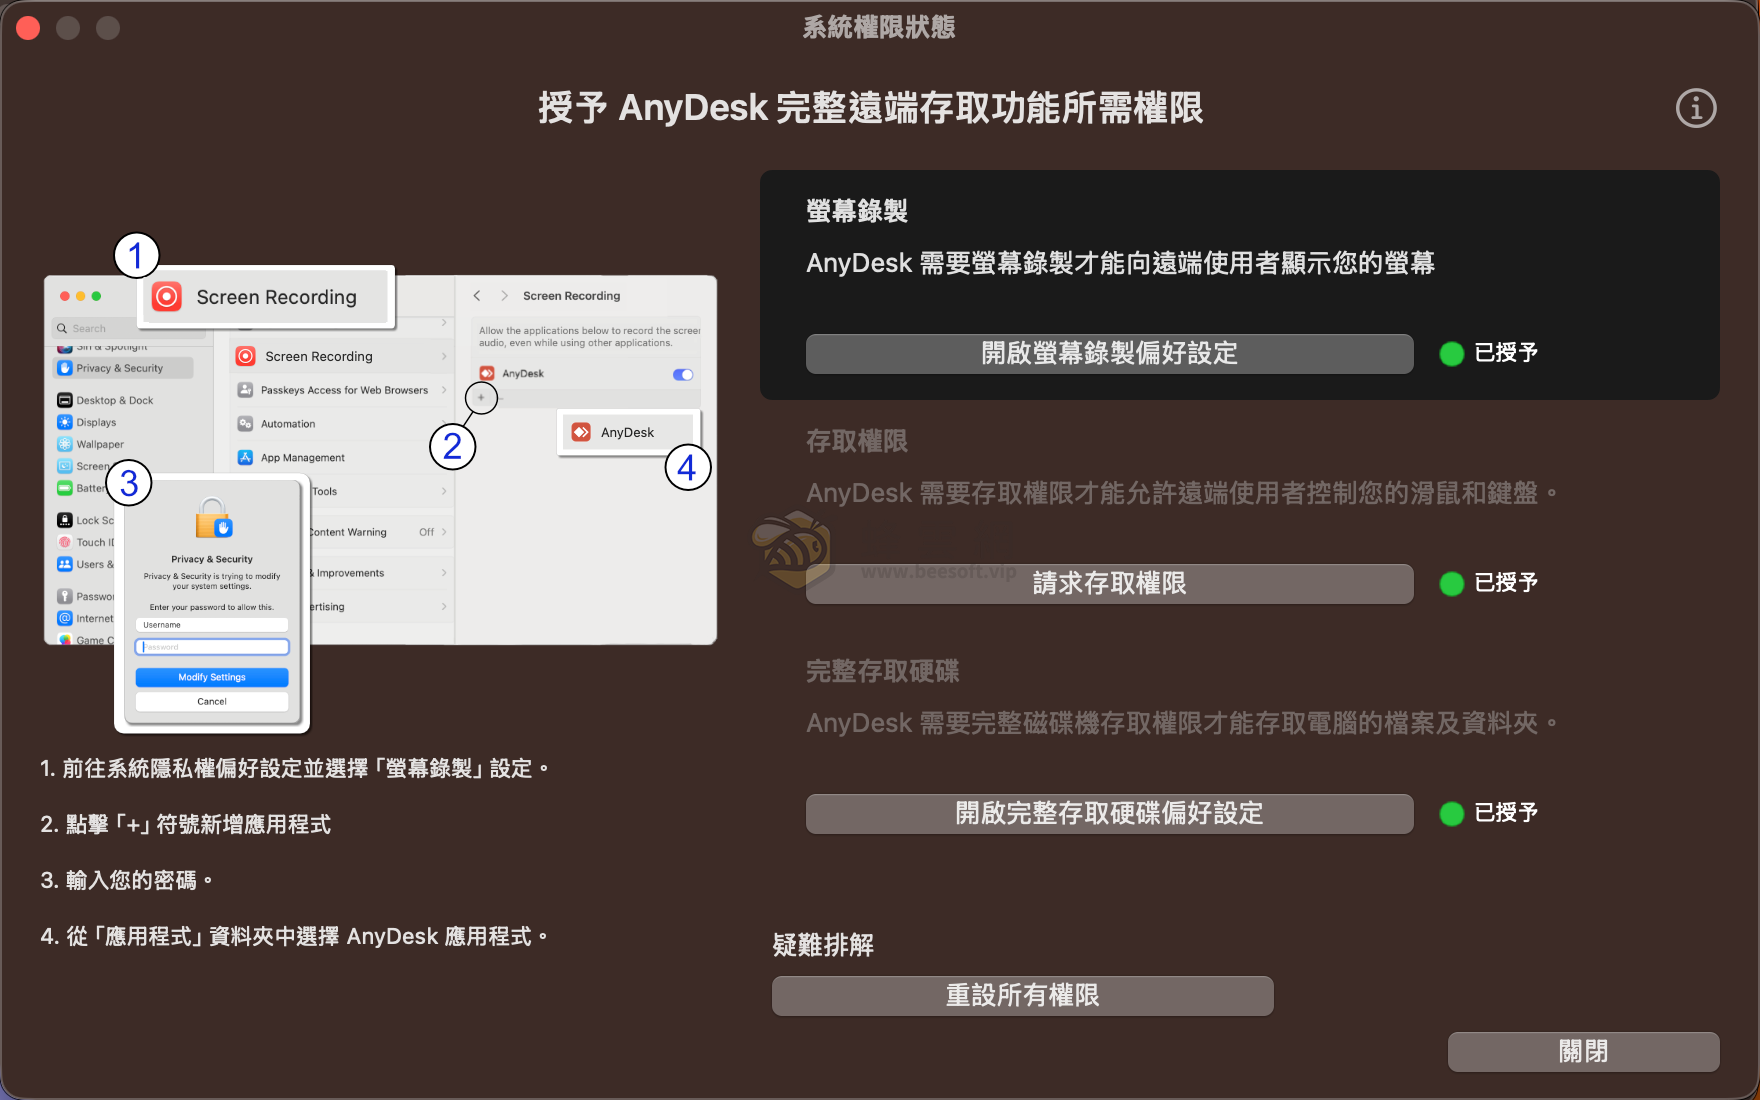Screen dimensions: 1760x1100
Task: Click 開啟完整存取硬碟偏好設定 button
Action: pyautogui.click(x=1109, y=813)
